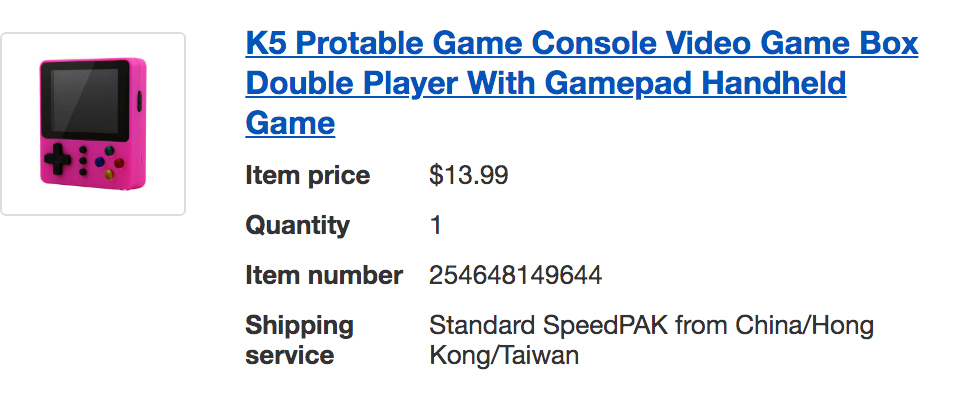Click the console's black screen in the thumbnail
This screenshot has width=968, height=394.
tap(85, 100)
